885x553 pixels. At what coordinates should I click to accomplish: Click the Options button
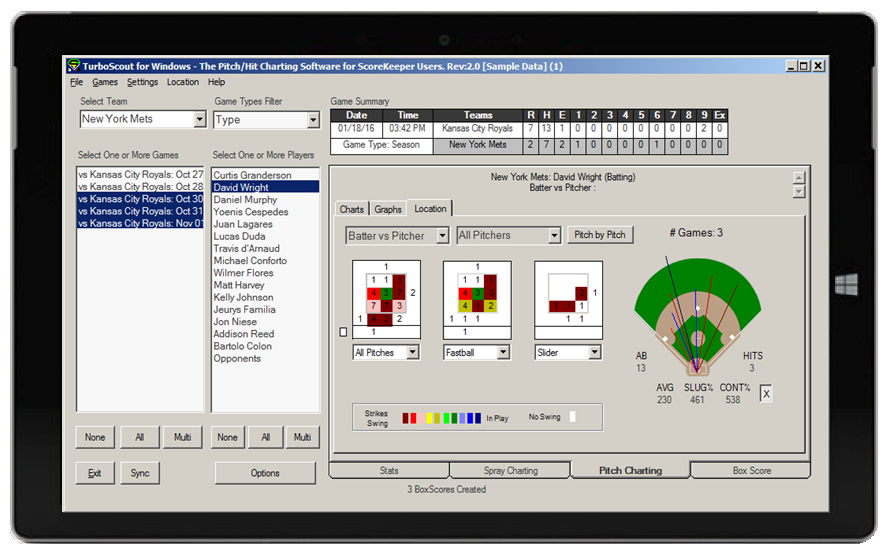click(265, 473)
